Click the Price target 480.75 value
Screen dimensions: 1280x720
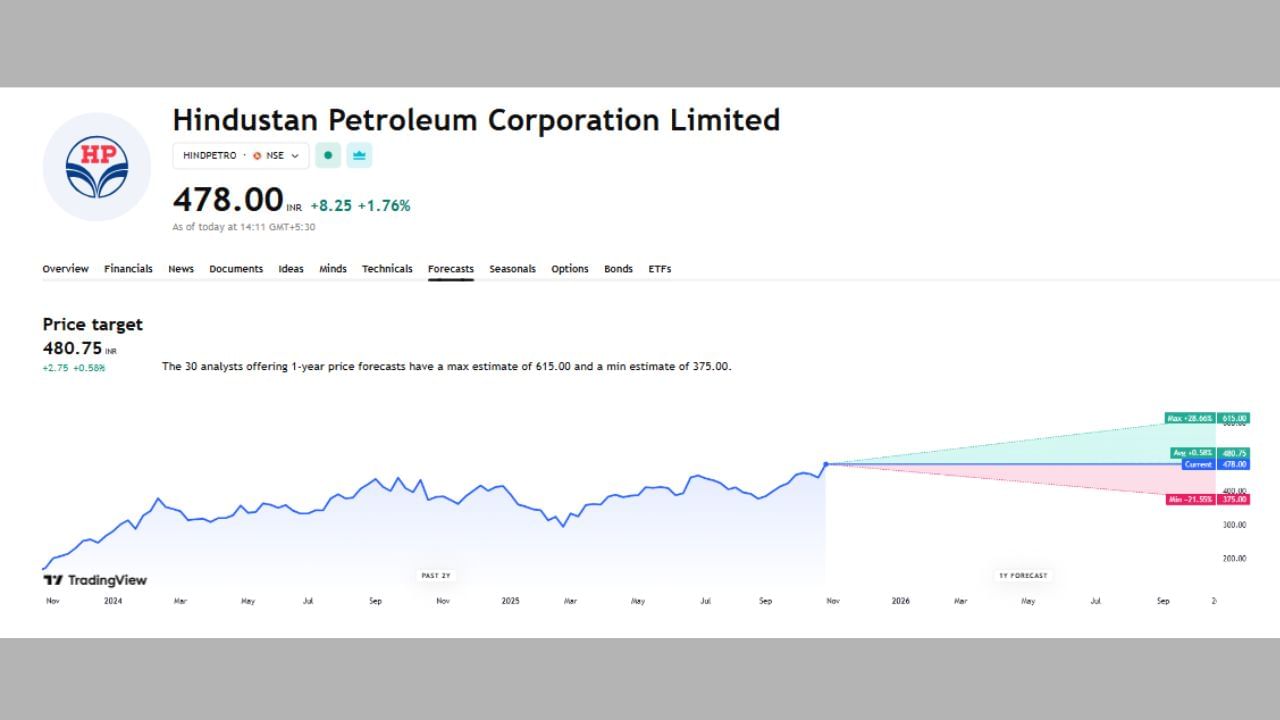pos(70,348)
